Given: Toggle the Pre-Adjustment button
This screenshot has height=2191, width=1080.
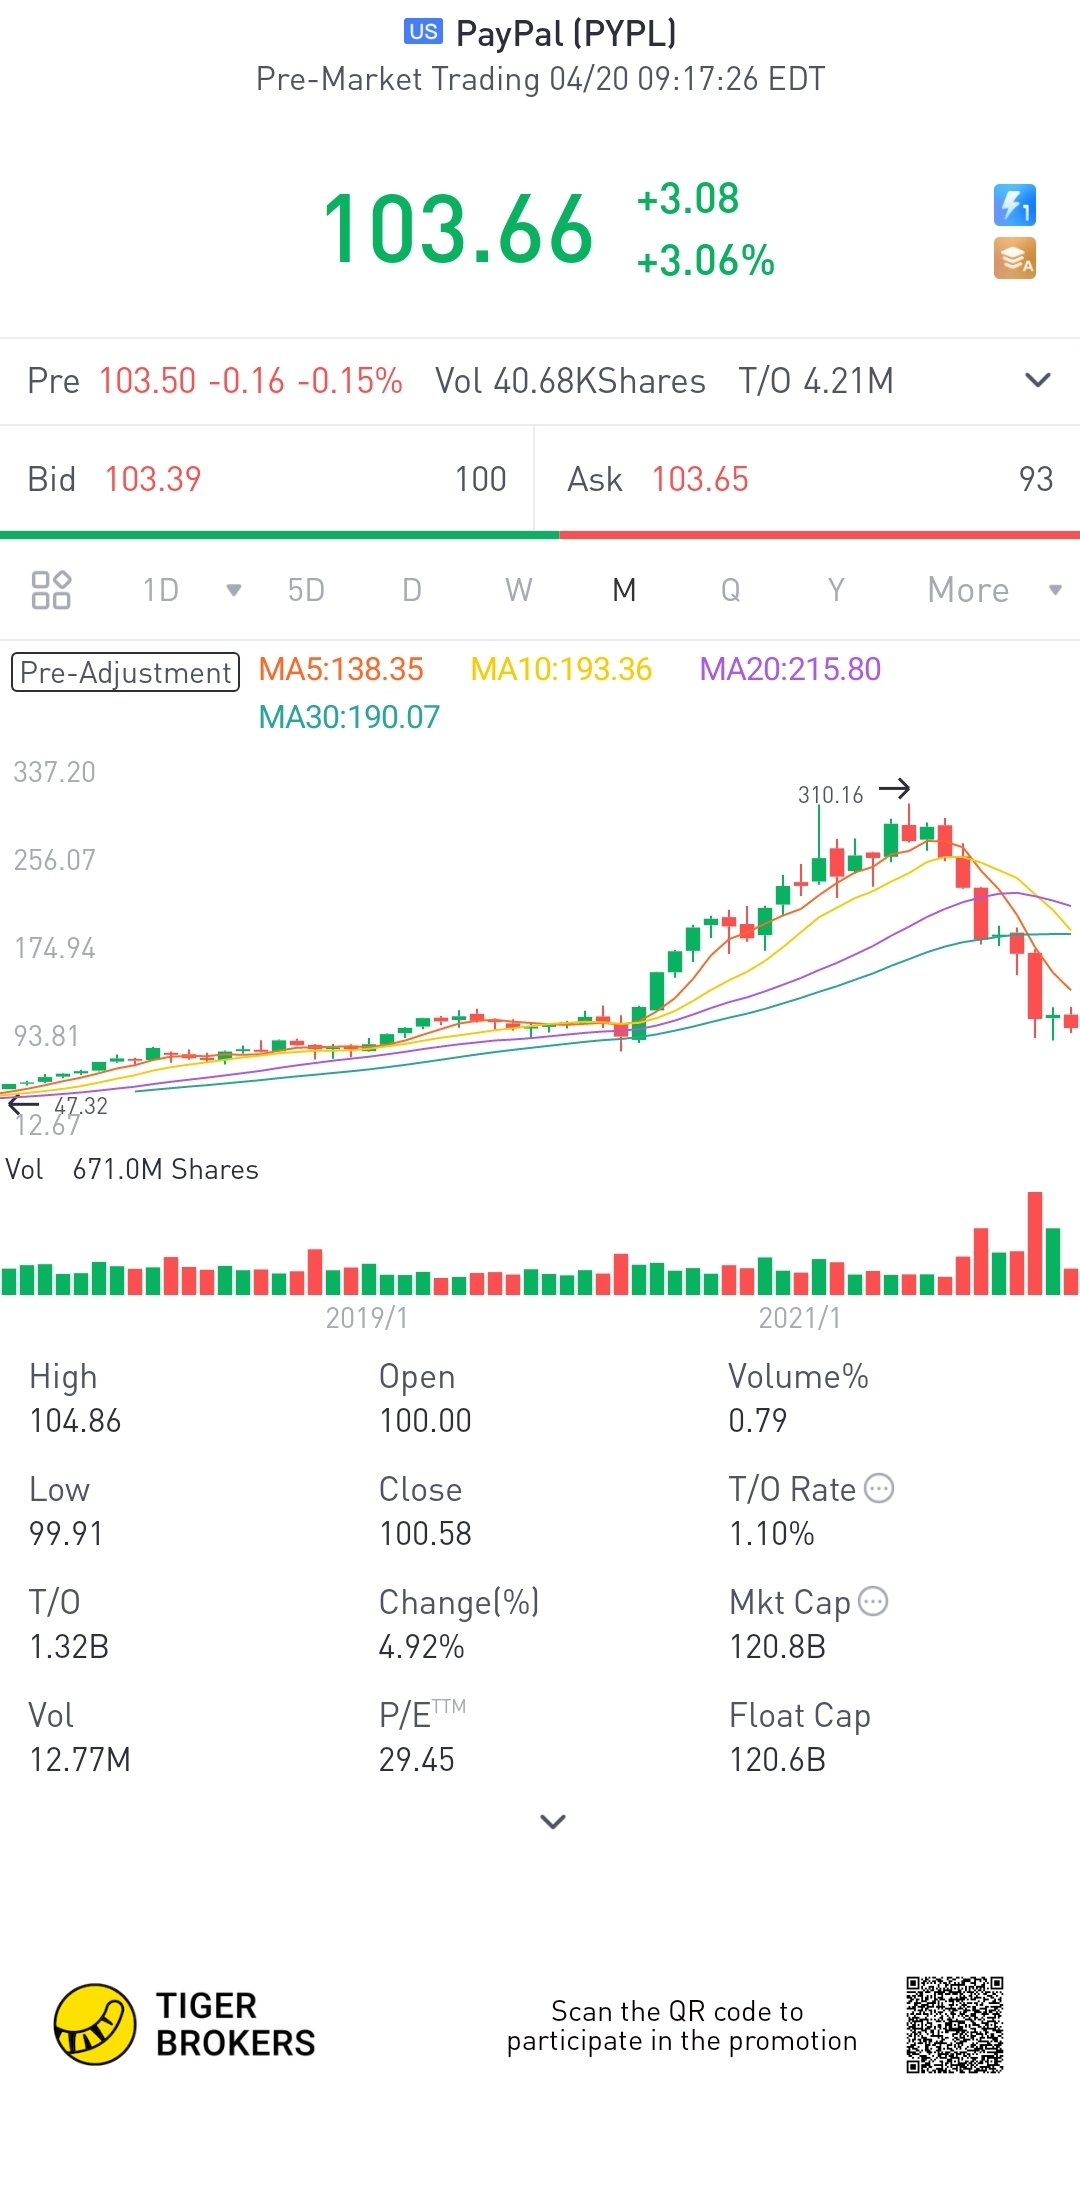Looking at the screenshot, I should (125, 672).
